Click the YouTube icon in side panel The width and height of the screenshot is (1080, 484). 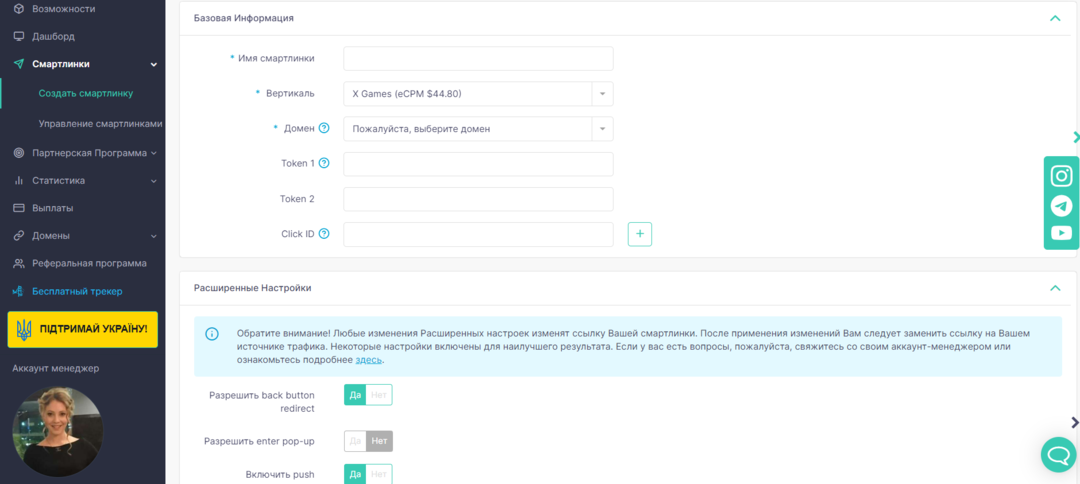click(1061, 233)
